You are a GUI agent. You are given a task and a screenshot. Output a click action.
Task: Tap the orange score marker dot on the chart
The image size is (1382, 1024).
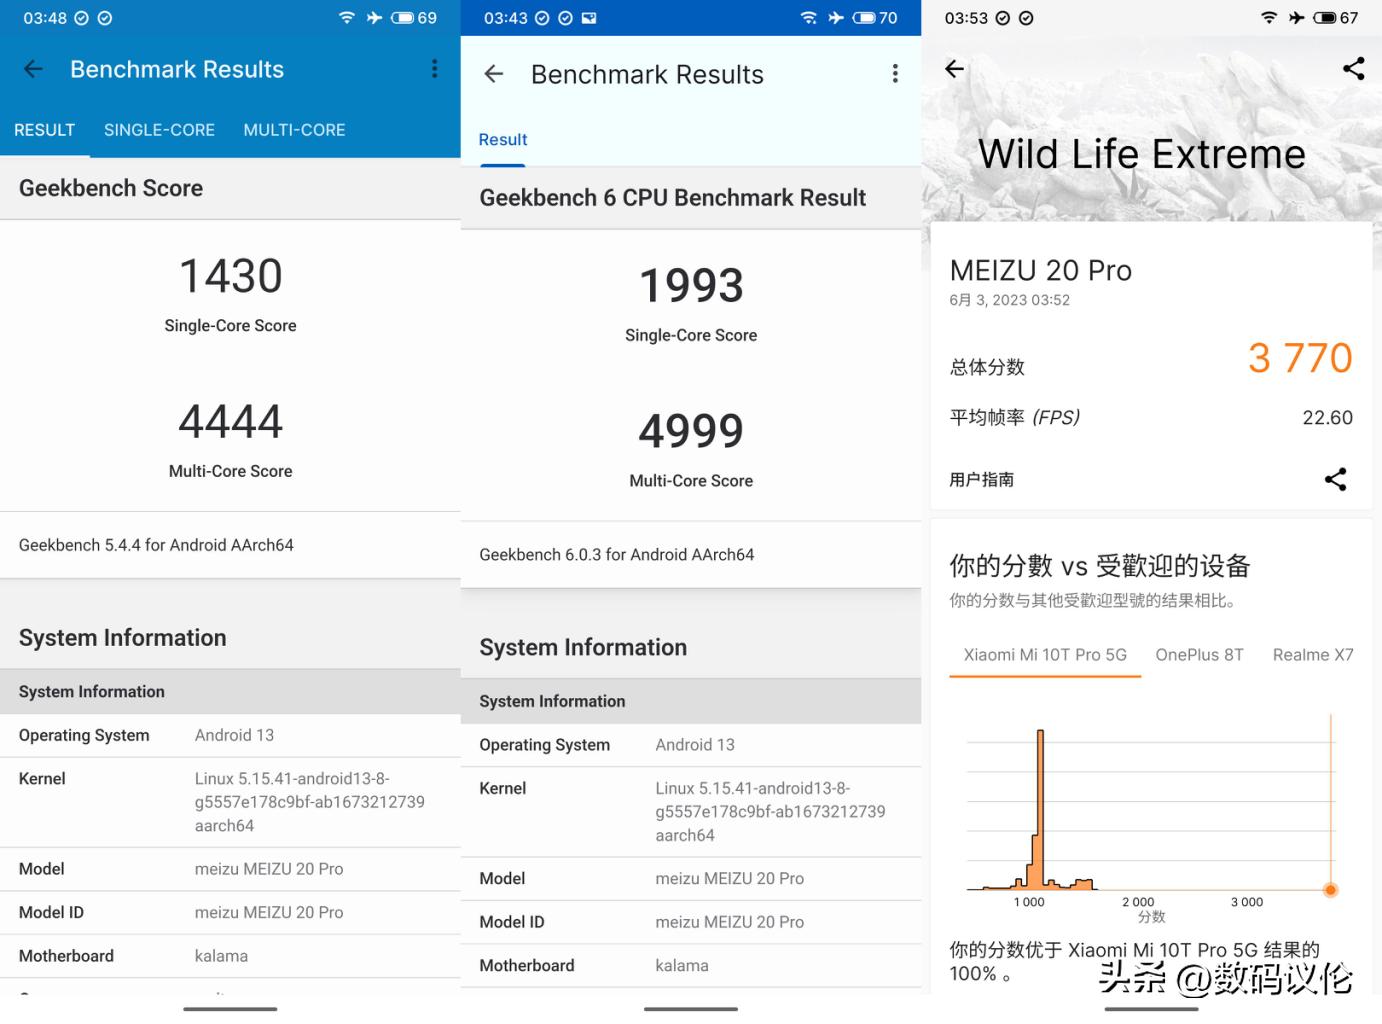click(1330, 890)
